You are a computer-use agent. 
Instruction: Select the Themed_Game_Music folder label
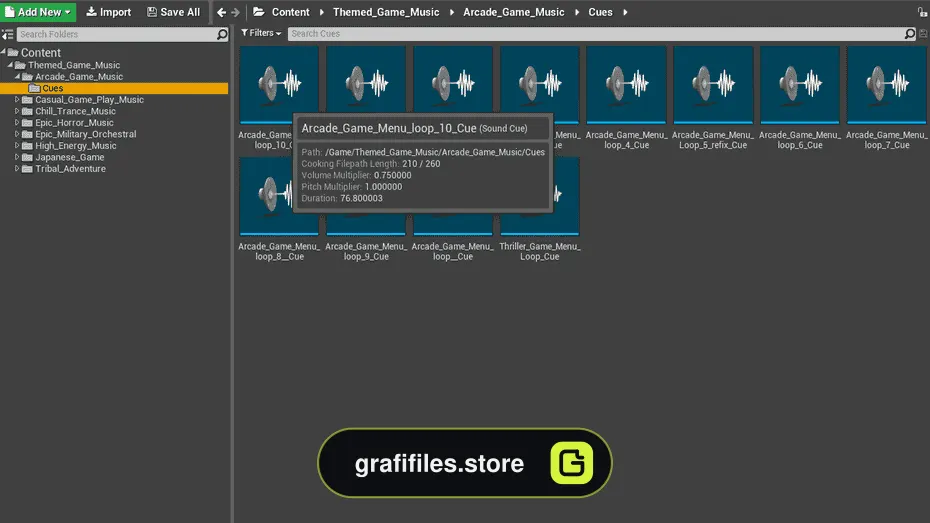click(x=74, y=65)
